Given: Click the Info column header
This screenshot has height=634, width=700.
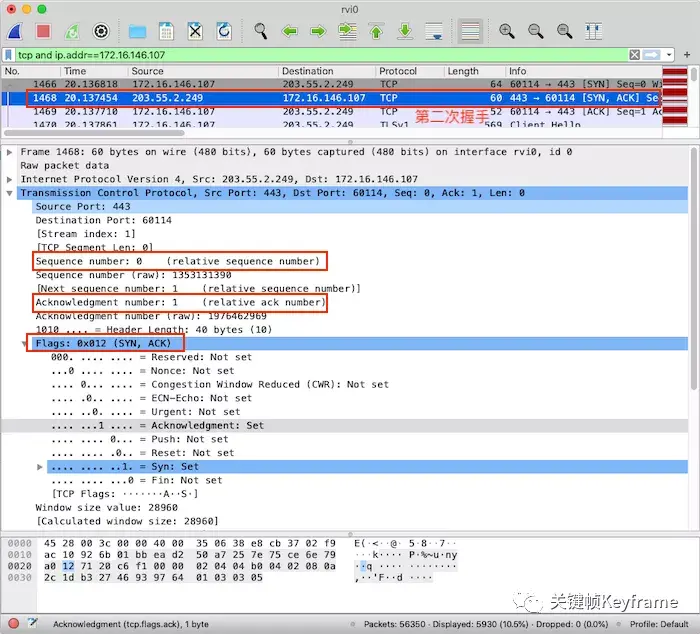Looking at the screenshot, I should coord(583,71).
